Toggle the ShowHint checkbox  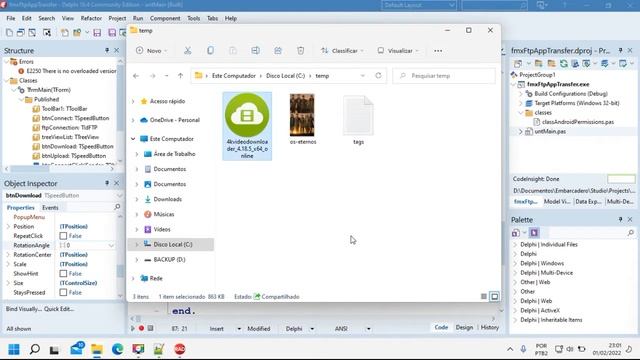click(x=63, y=273)
